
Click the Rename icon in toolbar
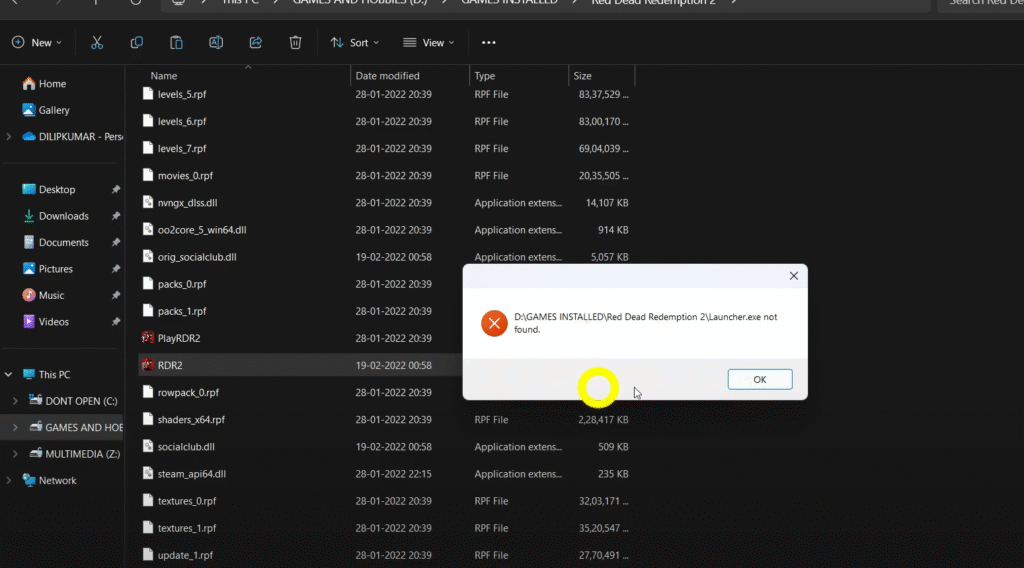point(216,42)
